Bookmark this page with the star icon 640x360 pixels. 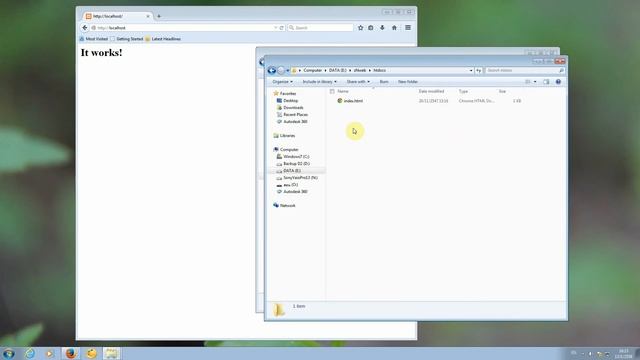click(x=360, y=28)
